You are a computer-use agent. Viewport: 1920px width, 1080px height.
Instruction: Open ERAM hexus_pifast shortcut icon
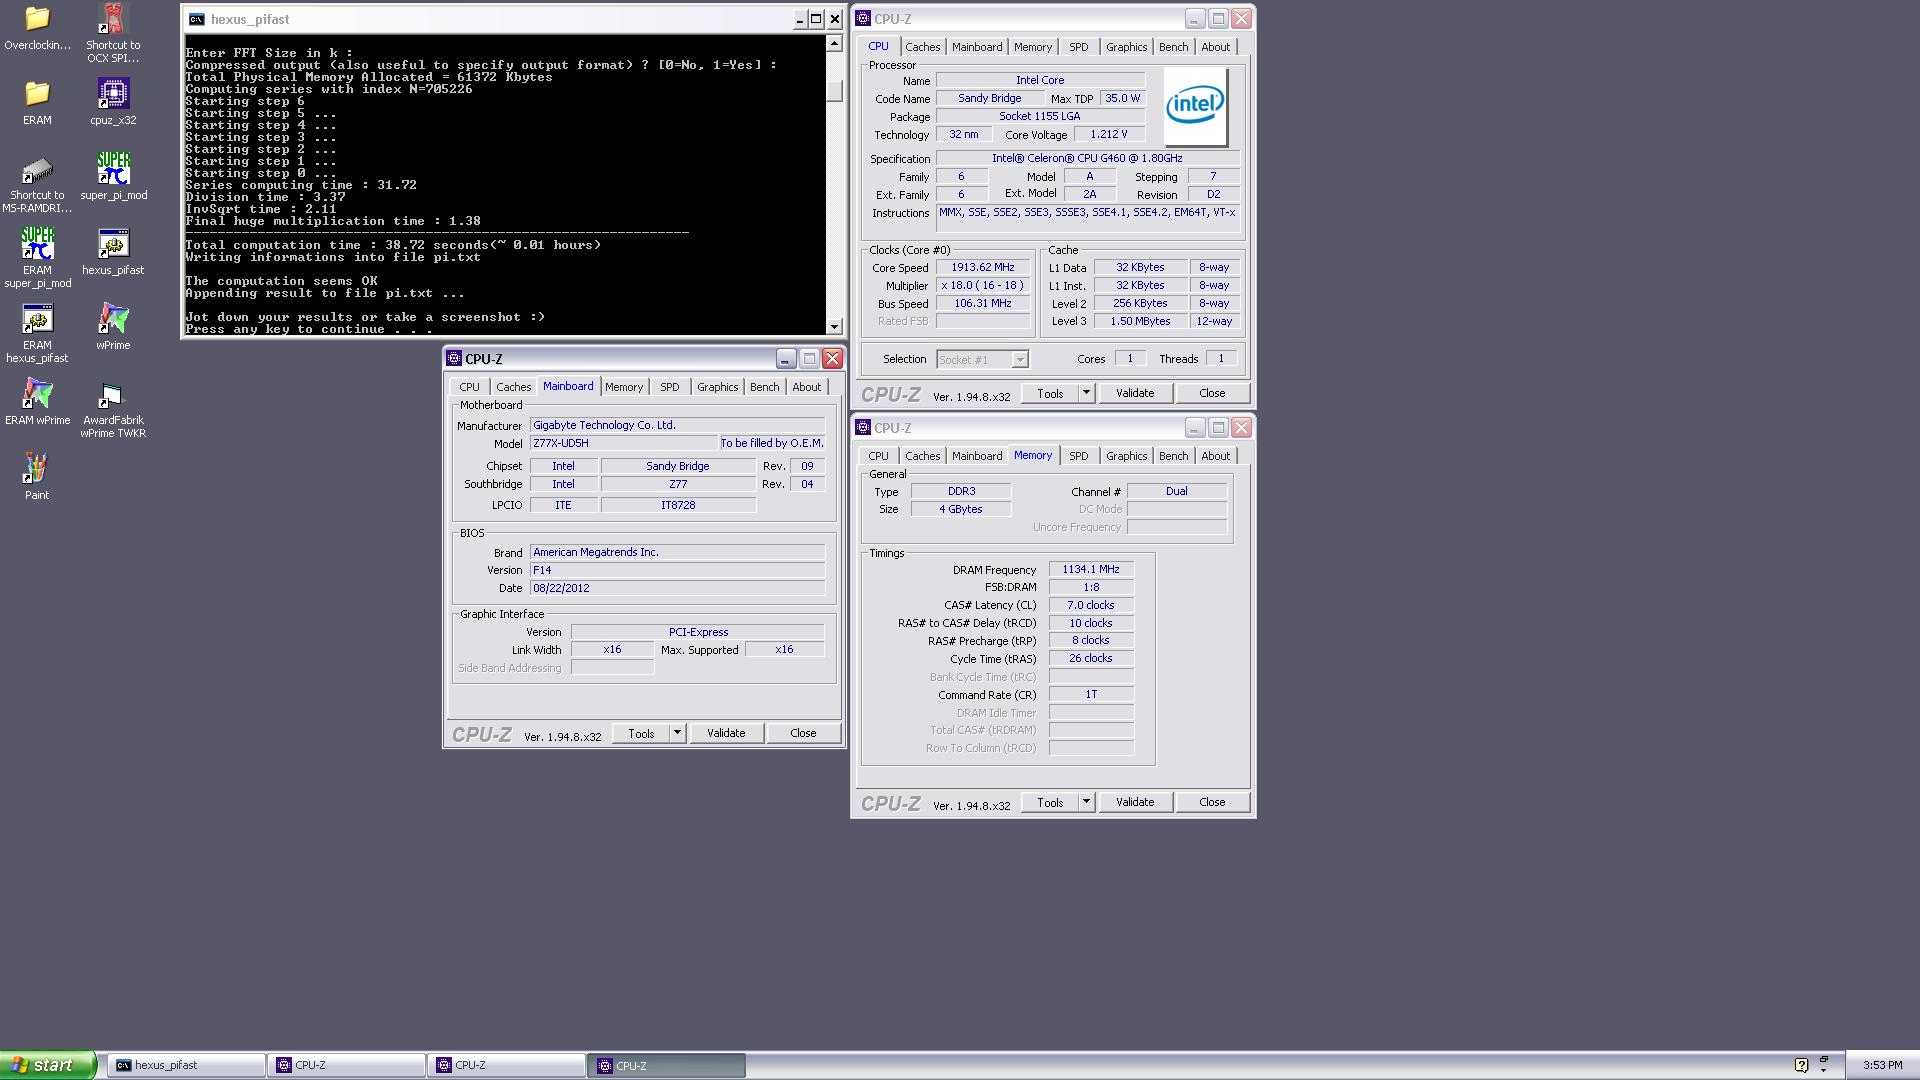37,333
